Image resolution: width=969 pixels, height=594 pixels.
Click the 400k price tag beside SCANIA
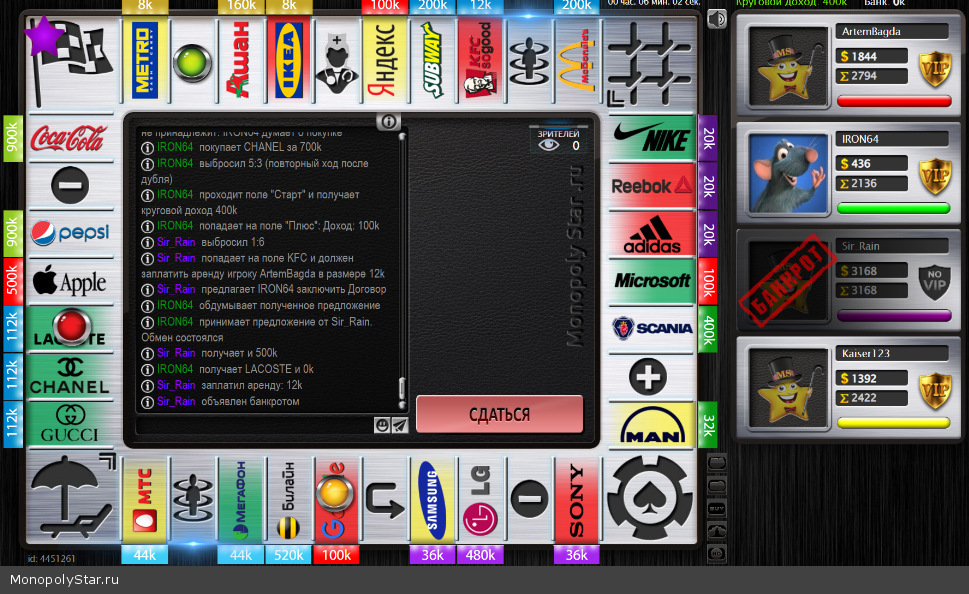pyautogui.click(x=708, y=329)
